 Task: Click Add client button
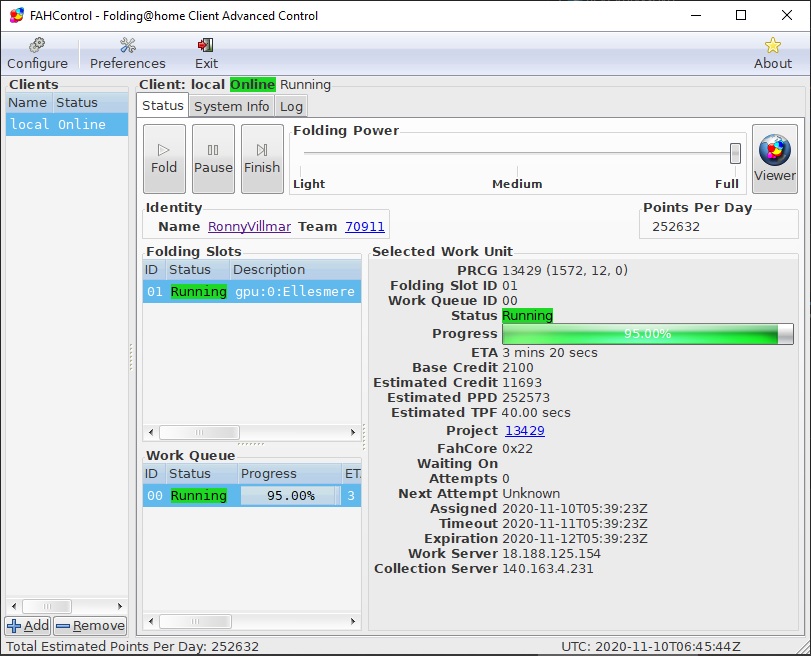tap(28, 626)
